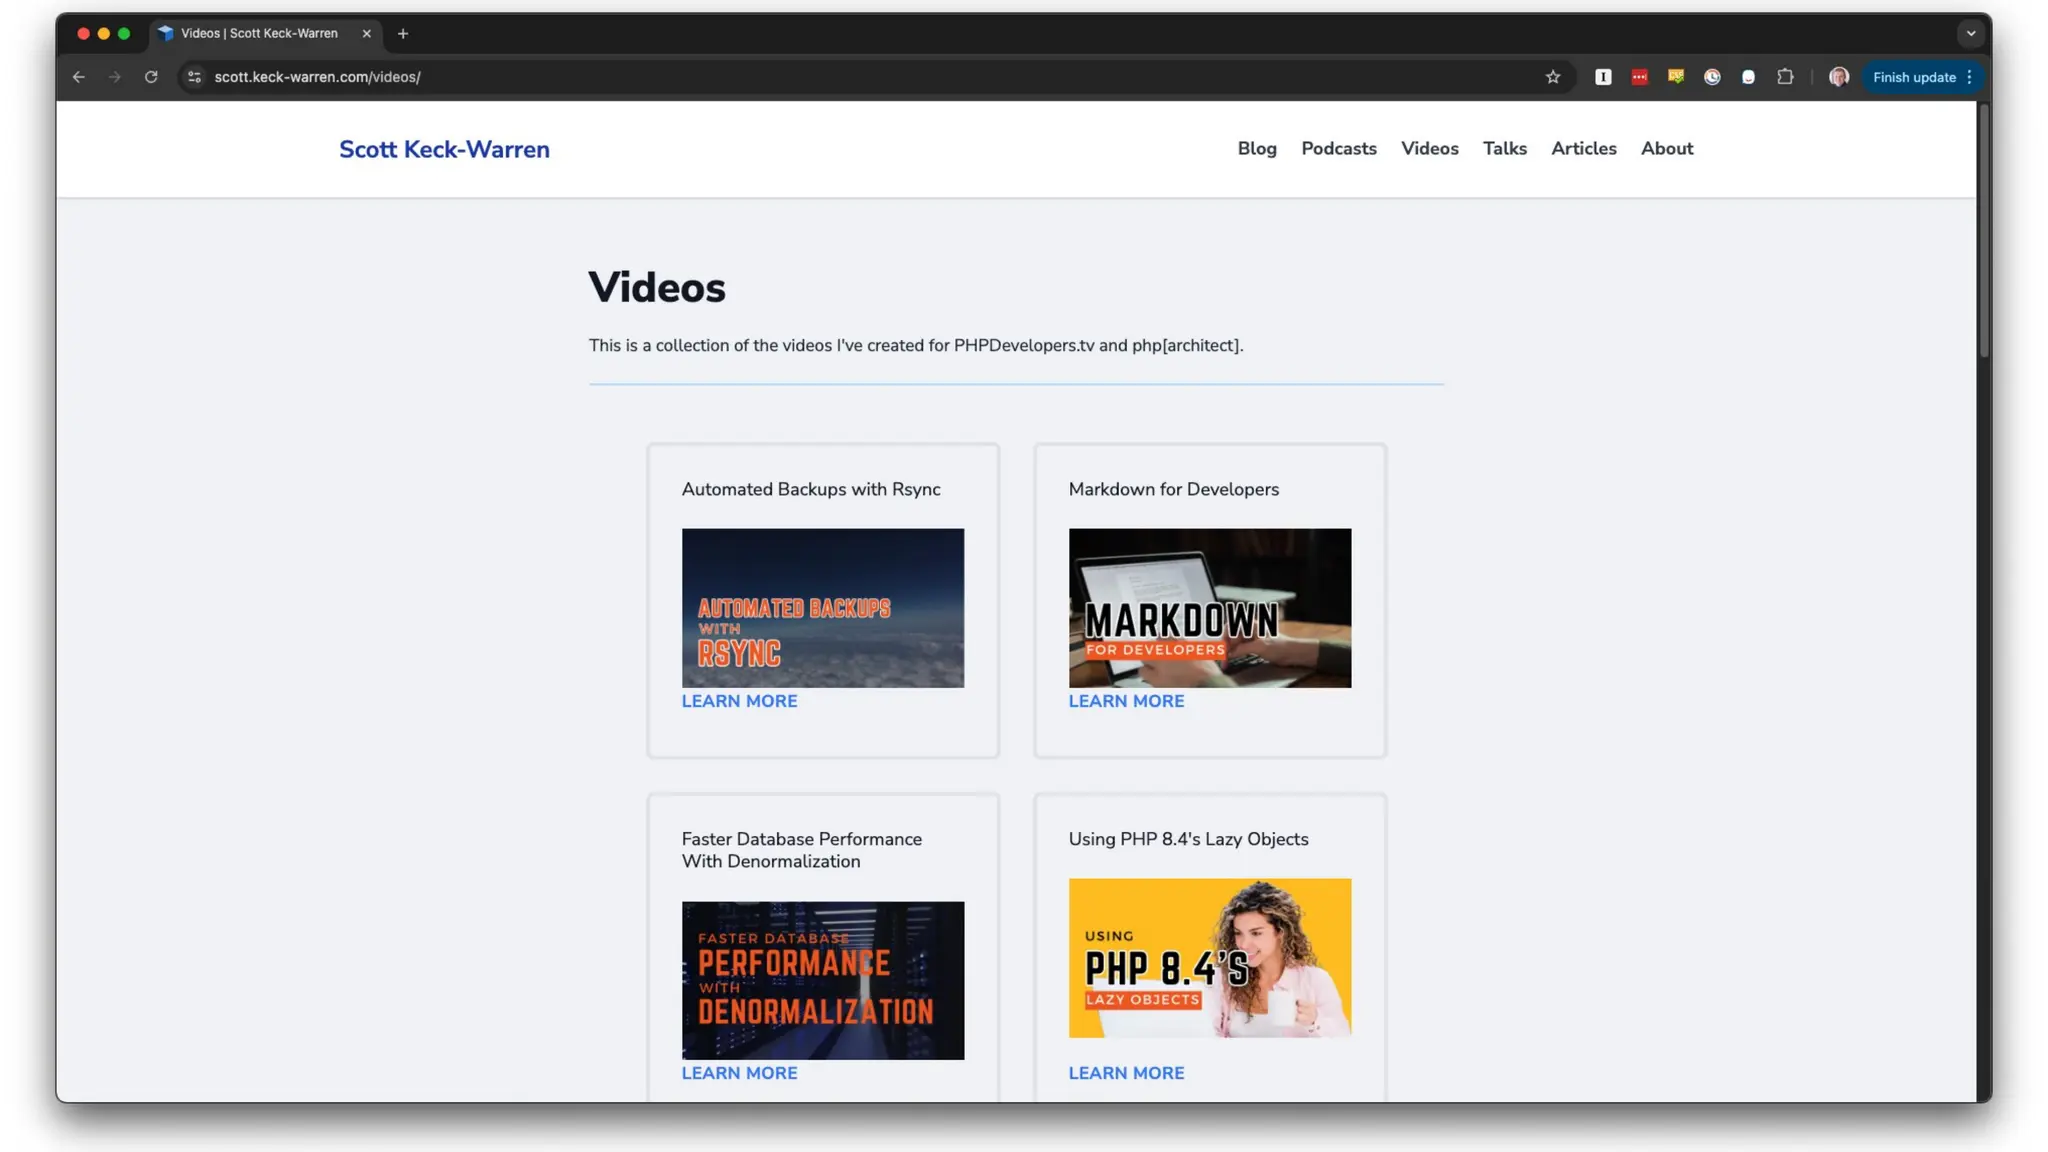Click the browser back arrow
2048x1152 pixels.
tap(79, 77)
